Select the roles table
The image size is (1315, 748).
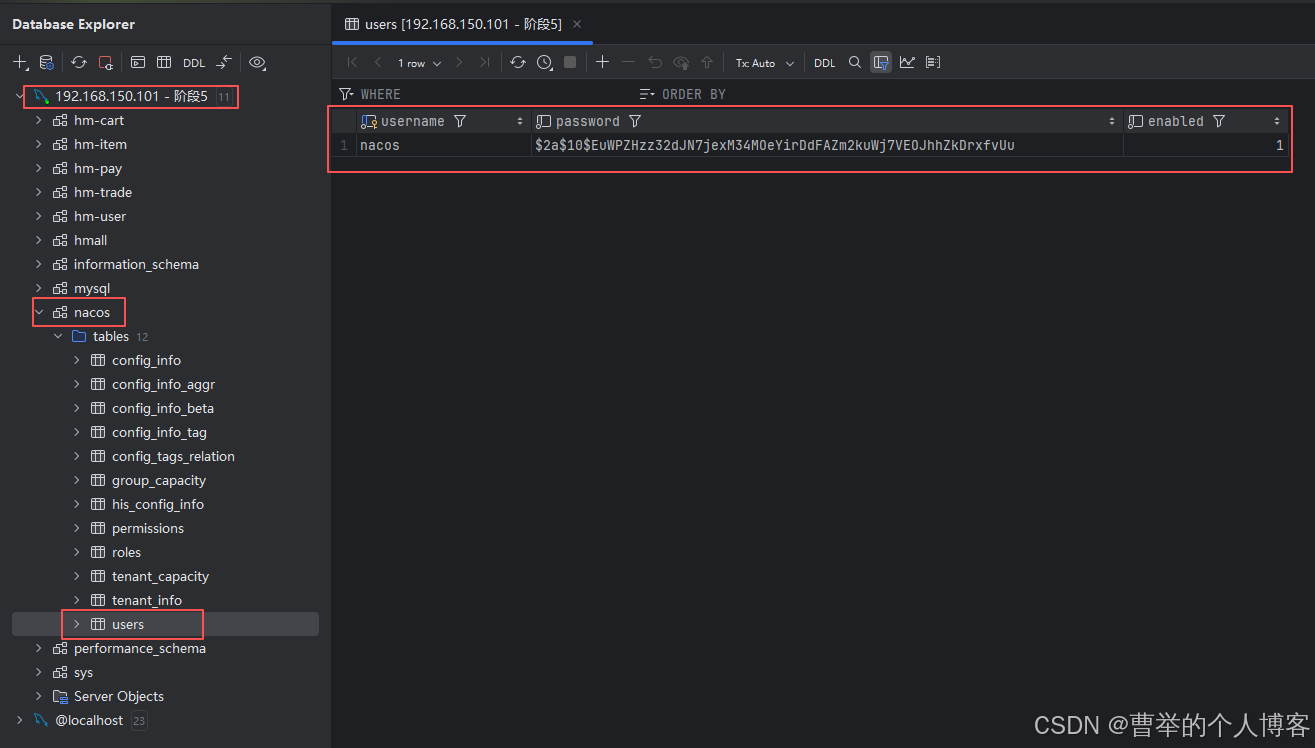126,552
